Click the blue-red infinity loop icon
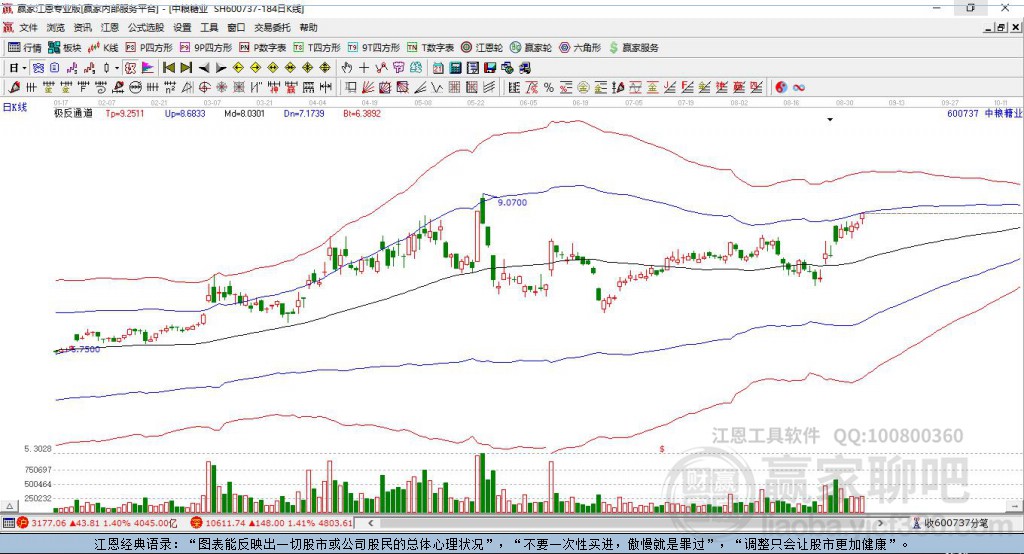Screen dimensions: 1024x554 click(799, 88)
